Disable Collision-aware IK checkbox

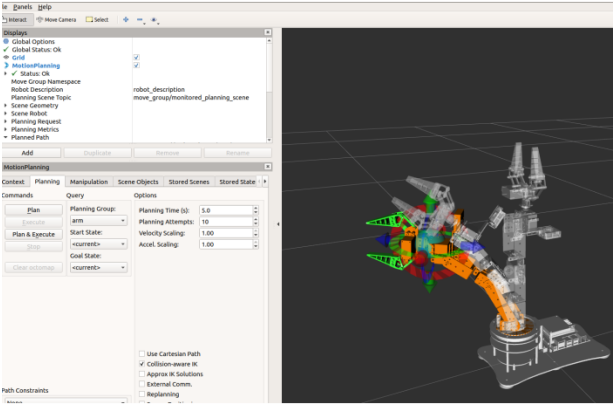pos(140,364)
